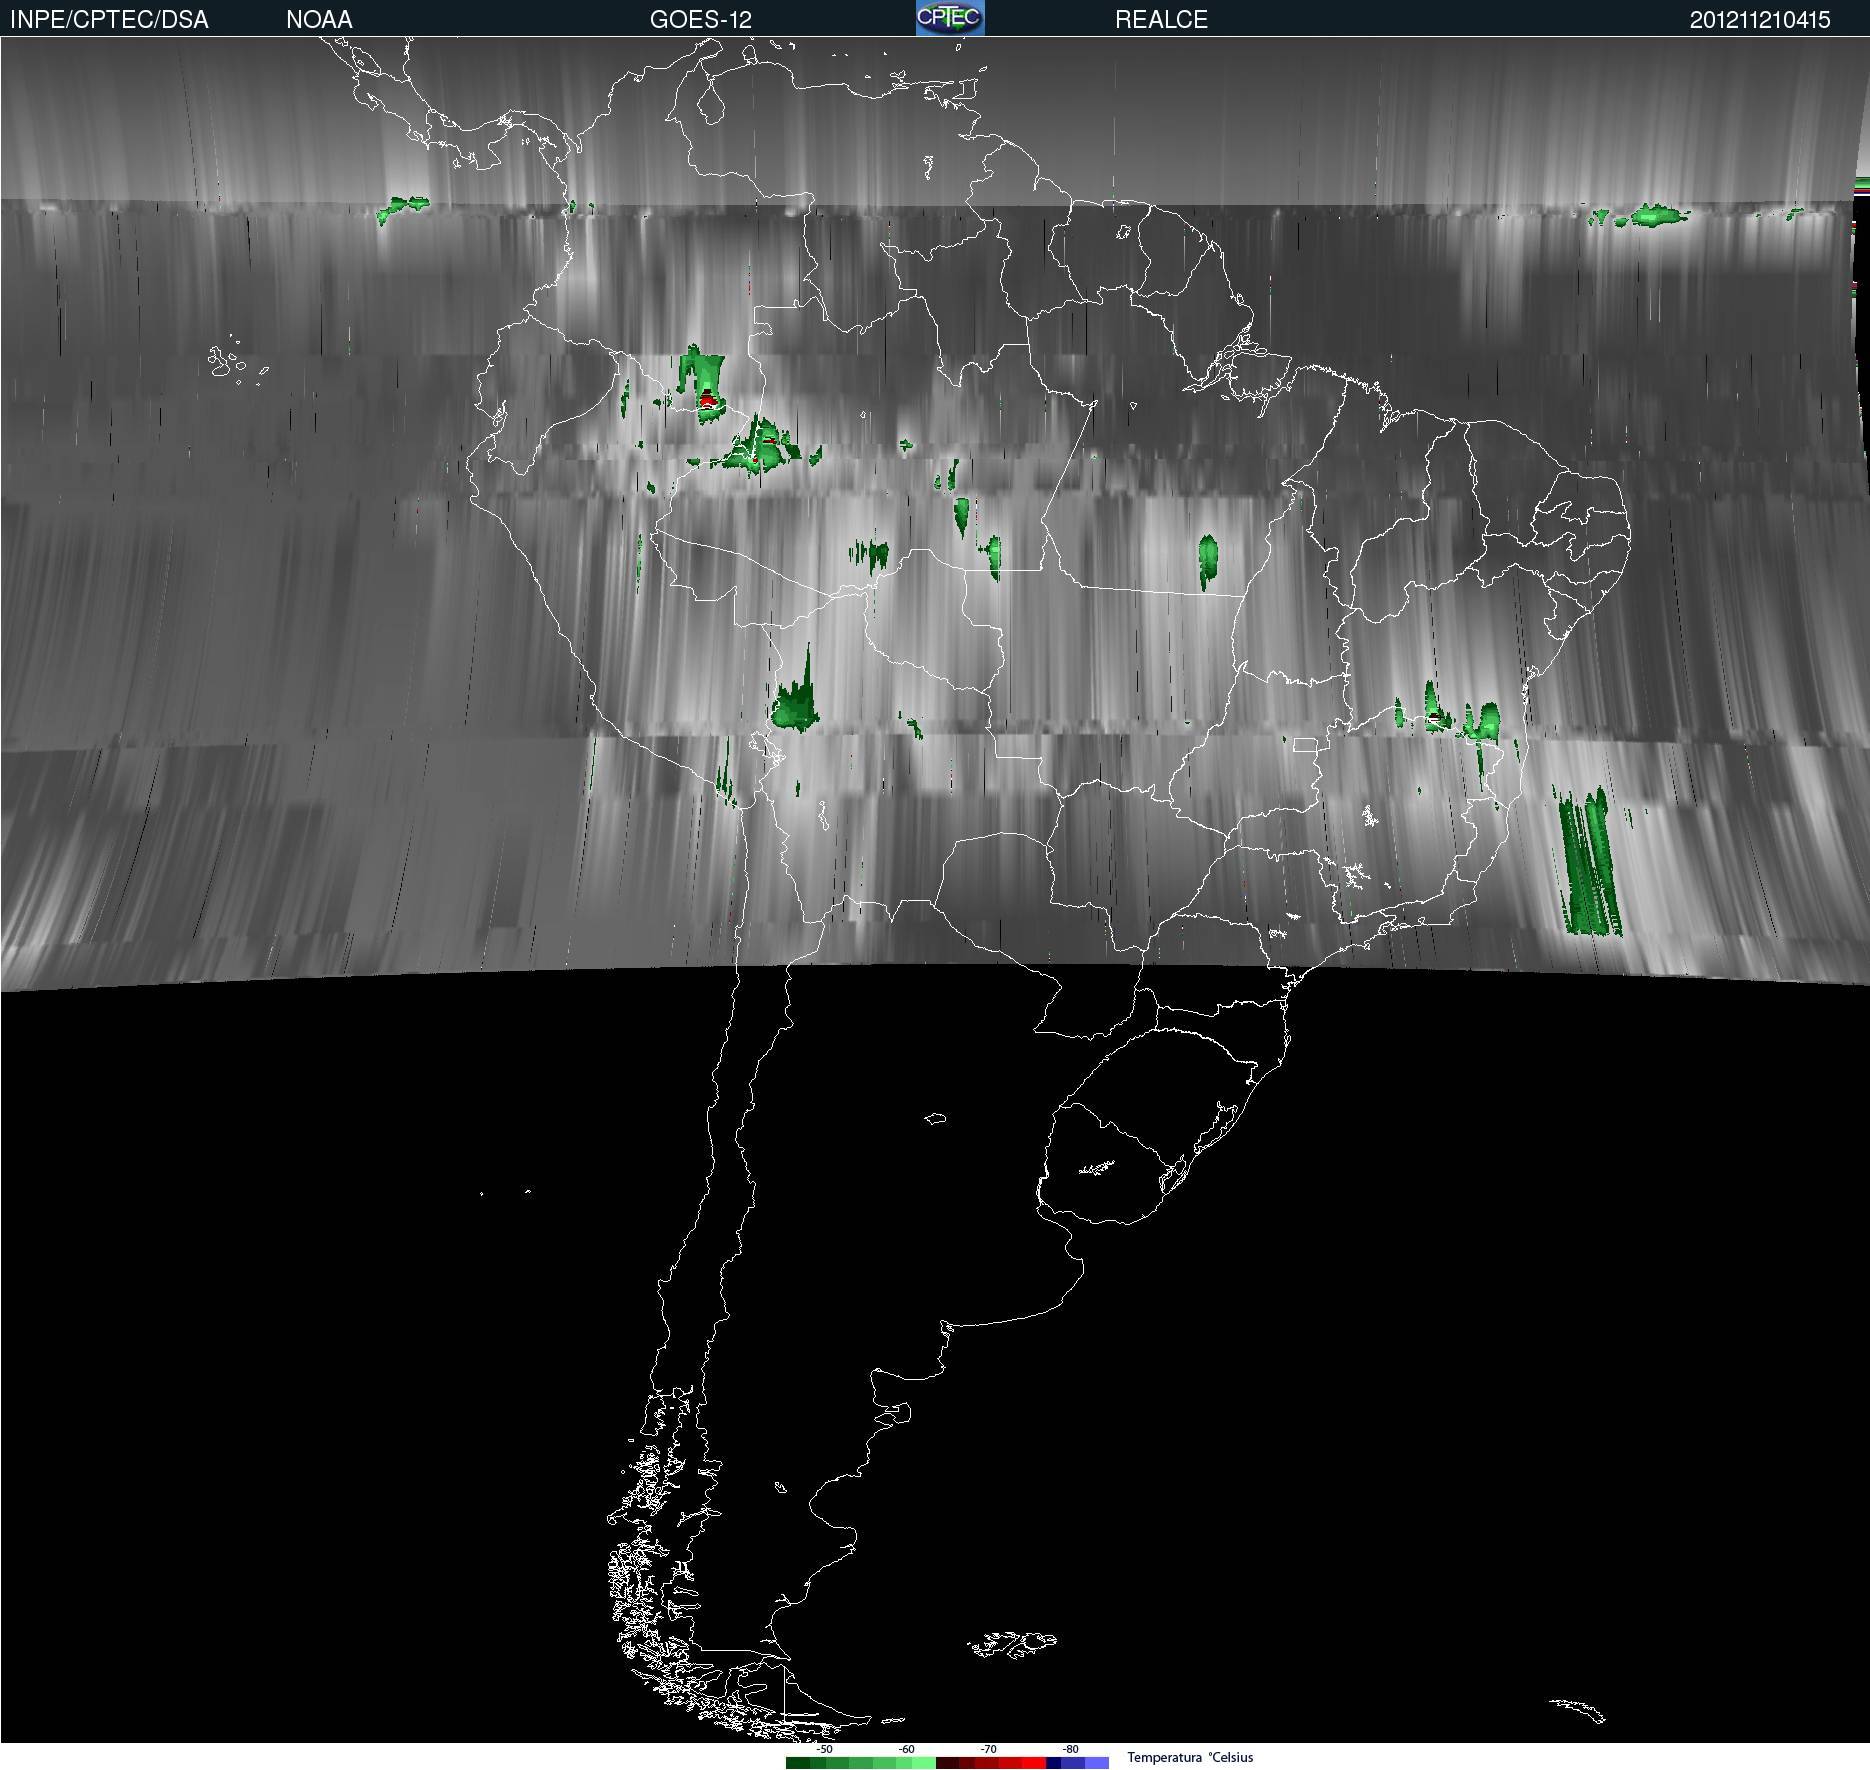Click the NOAA header label
This screenshot has height=1770, width=1870.
click(x=319, y=20)
